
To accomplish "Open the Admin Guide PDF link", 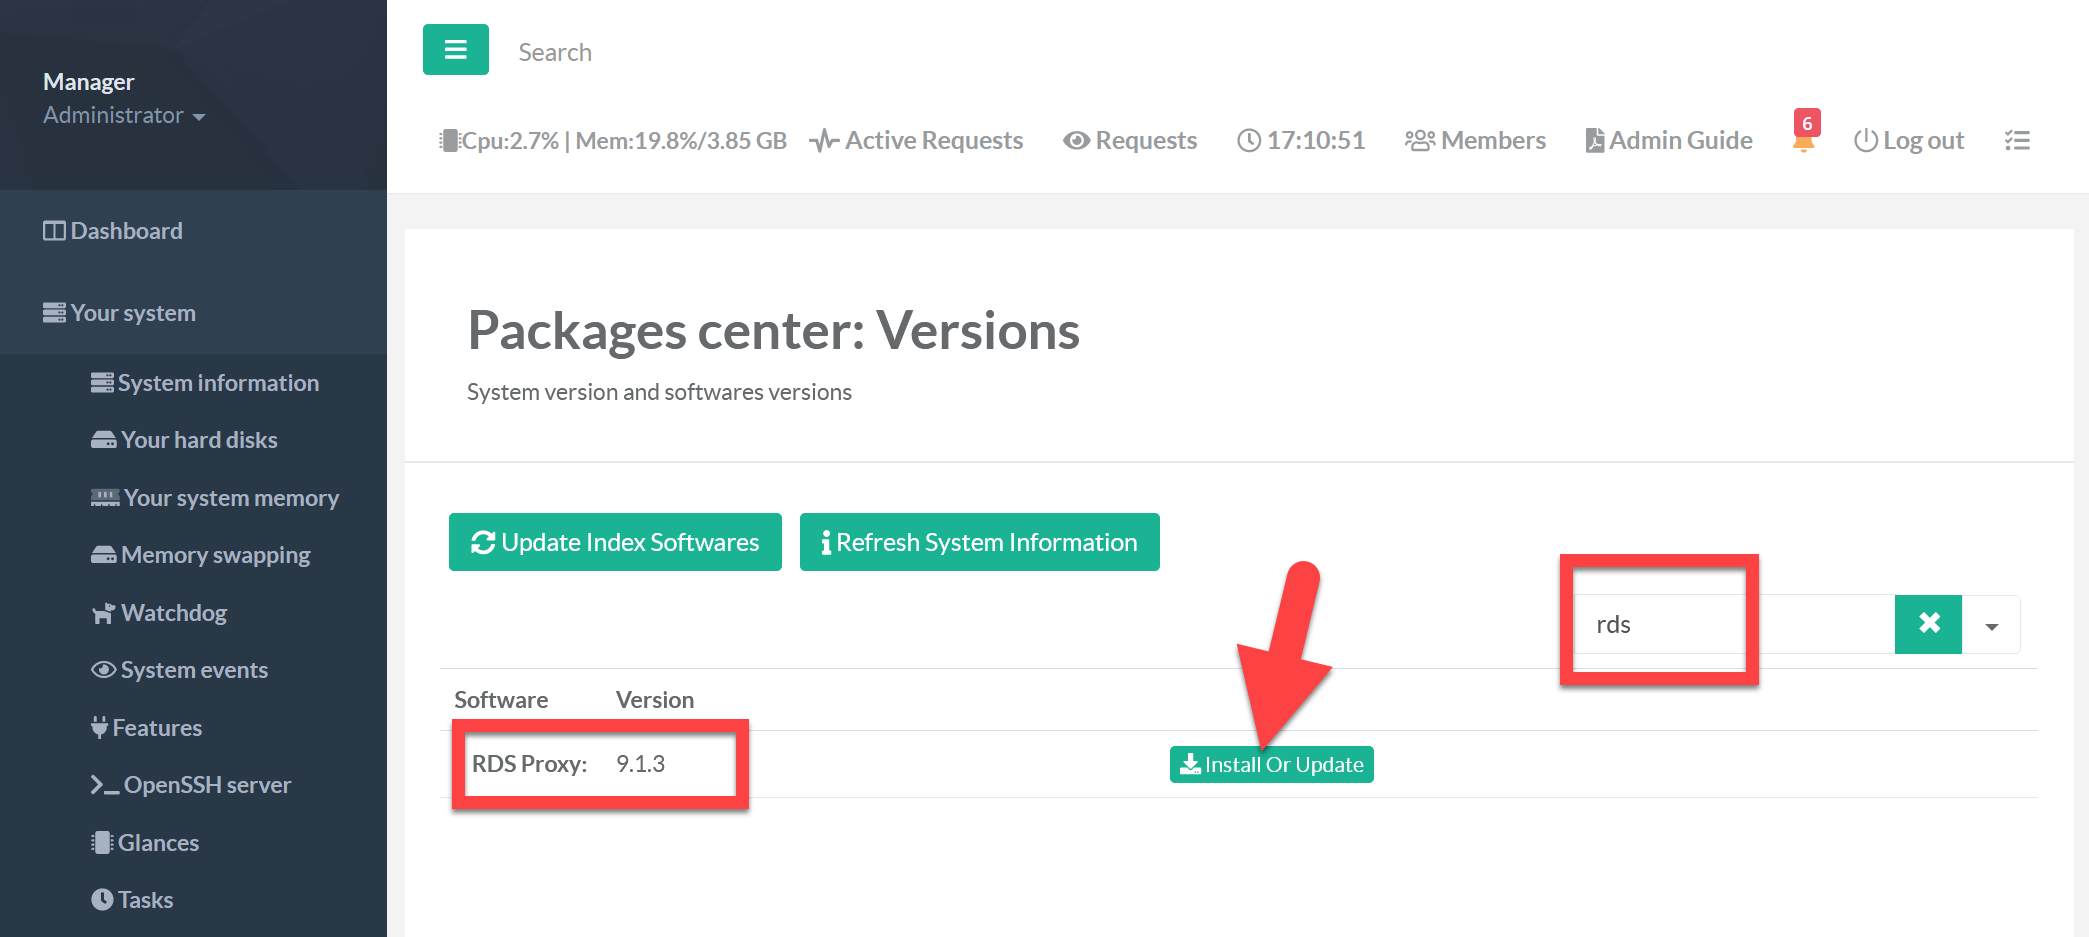I will 1669,141.
